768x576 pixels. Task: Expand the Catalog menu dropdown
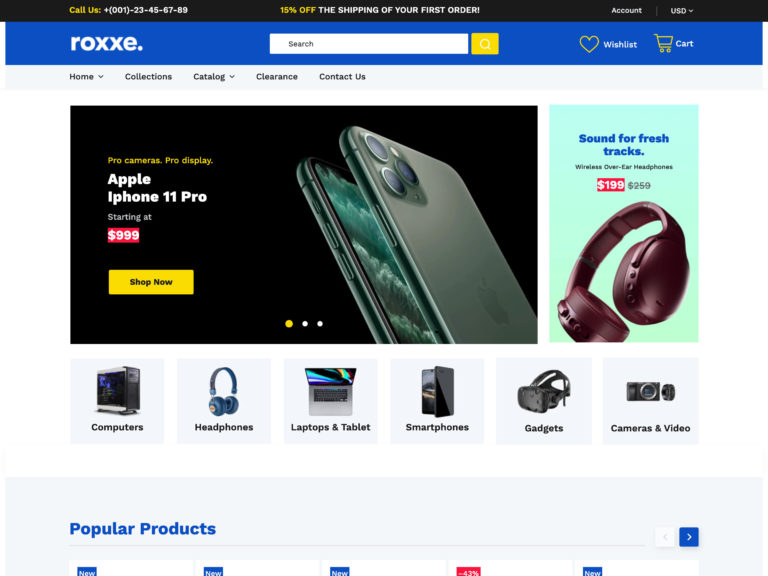[214, 76]
